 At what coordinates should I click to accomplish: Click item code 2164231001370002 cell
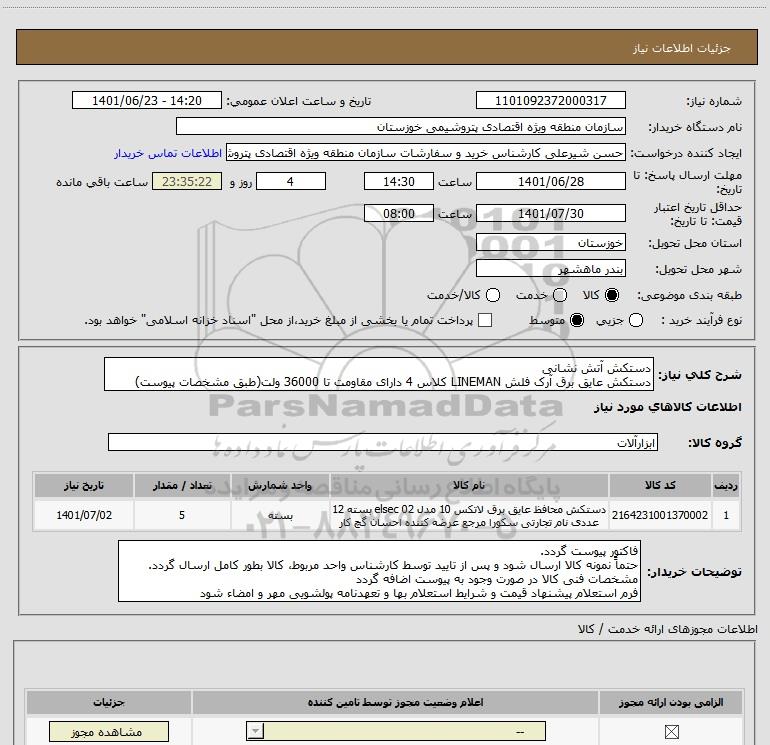coord(660,515)
